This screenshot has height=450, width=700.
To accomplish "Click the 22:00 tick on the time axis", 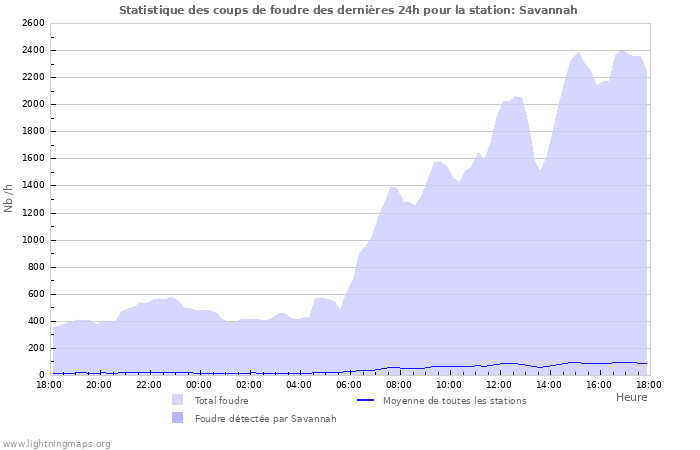I will pyautogui.click(x=149, y=384).
